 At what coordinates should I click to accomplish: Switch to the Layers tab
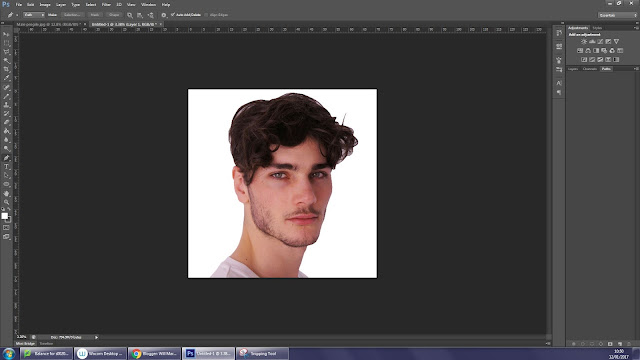[x=573, y=69]
